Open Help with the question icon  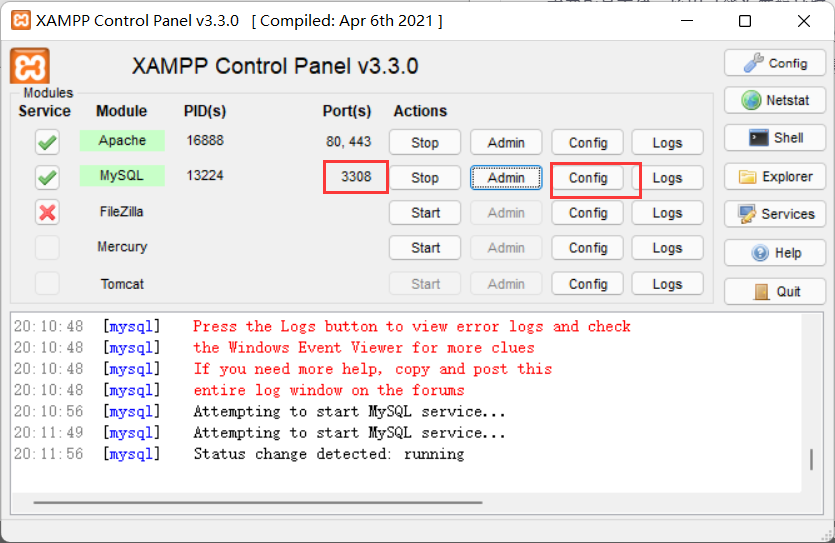[775, 253]
